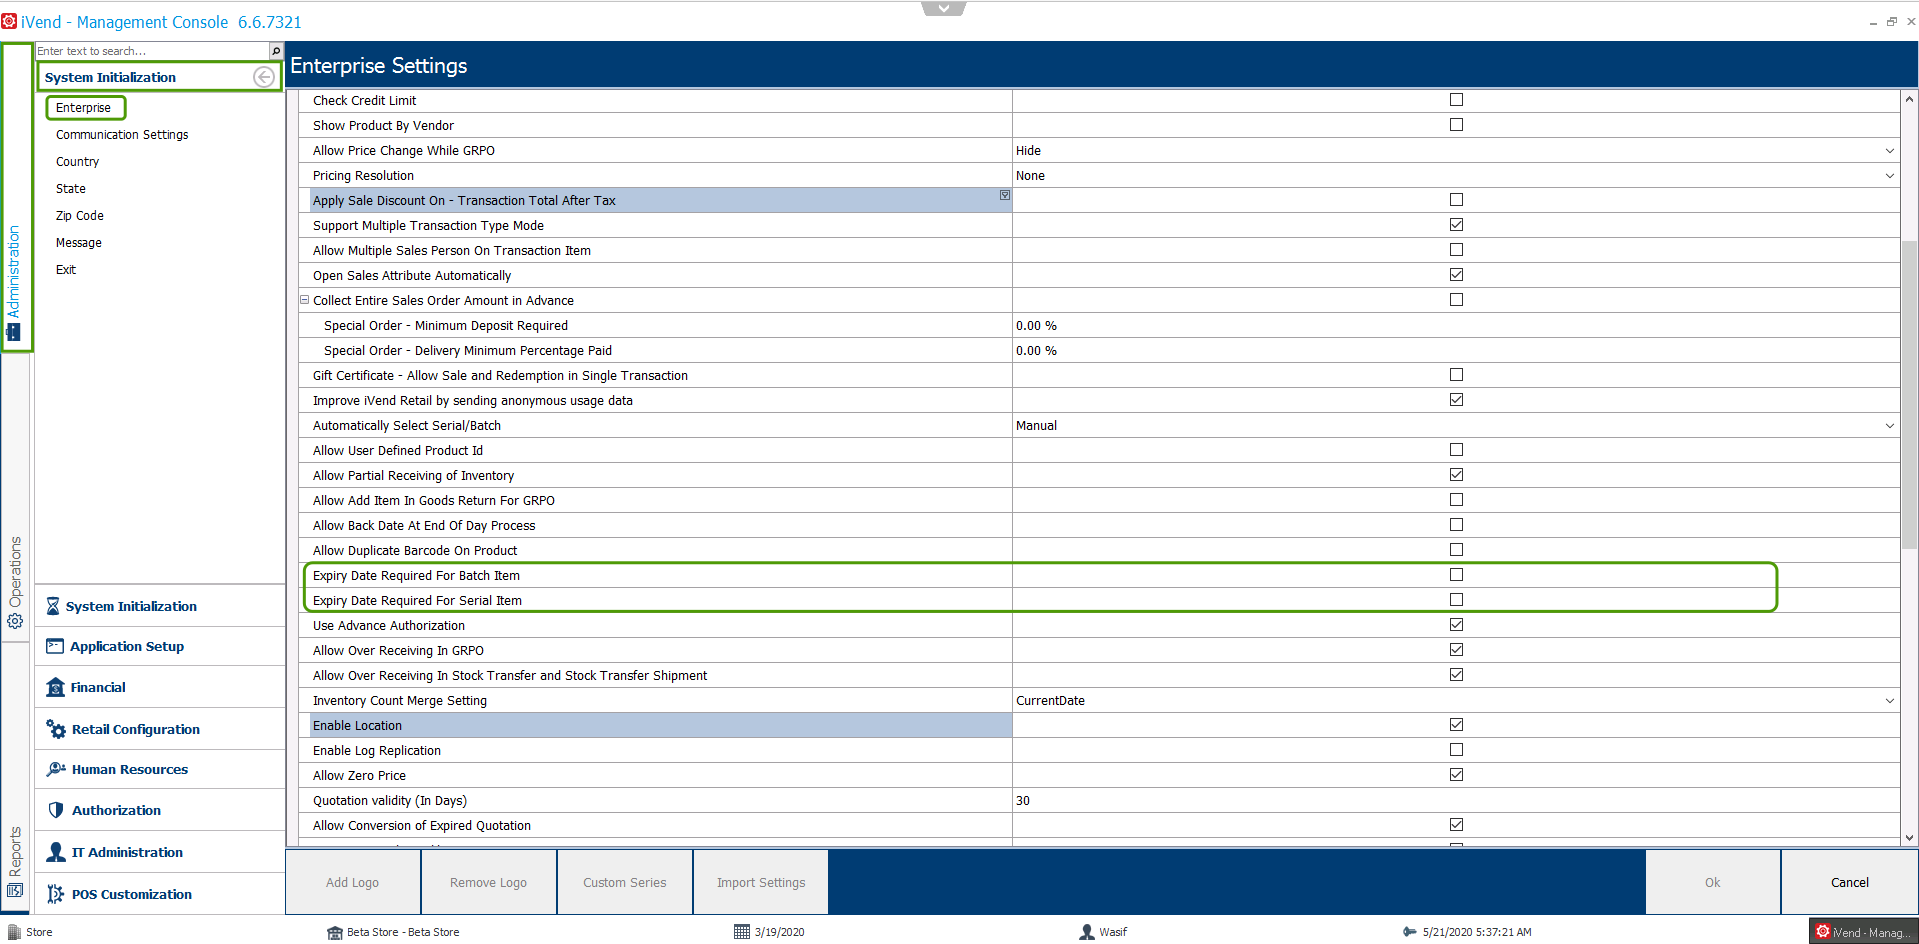Click the Application Setup window icon

pos(55,646)
